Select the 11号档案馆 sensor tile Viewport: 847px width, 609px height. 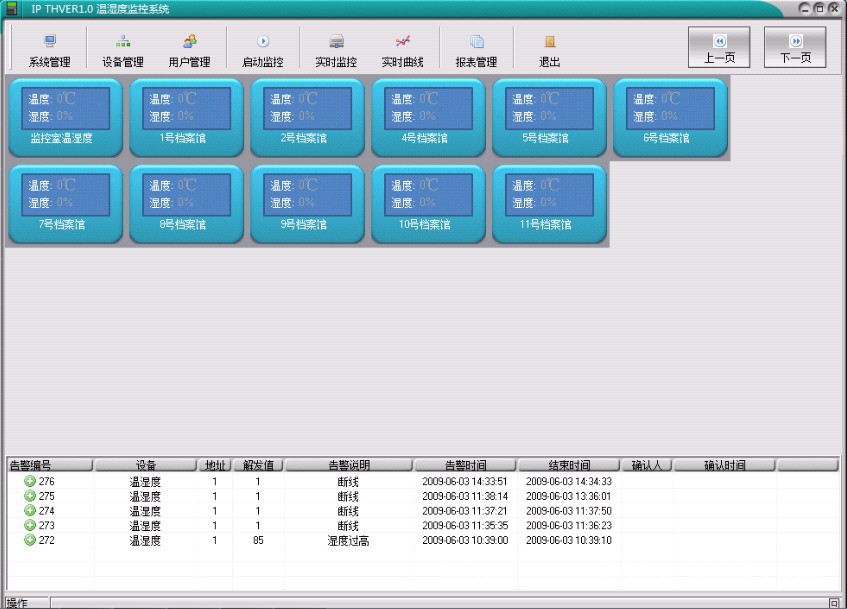(549, 203)
